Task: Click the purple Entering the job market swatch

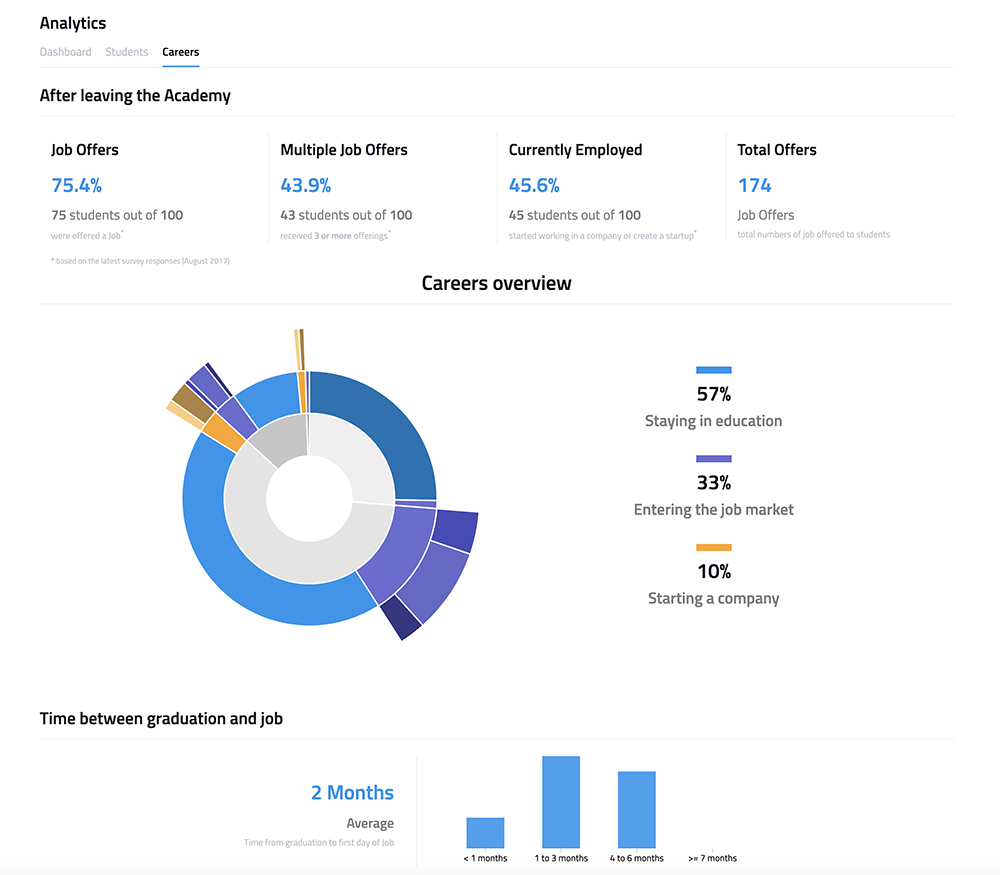Action: point(714,459)
